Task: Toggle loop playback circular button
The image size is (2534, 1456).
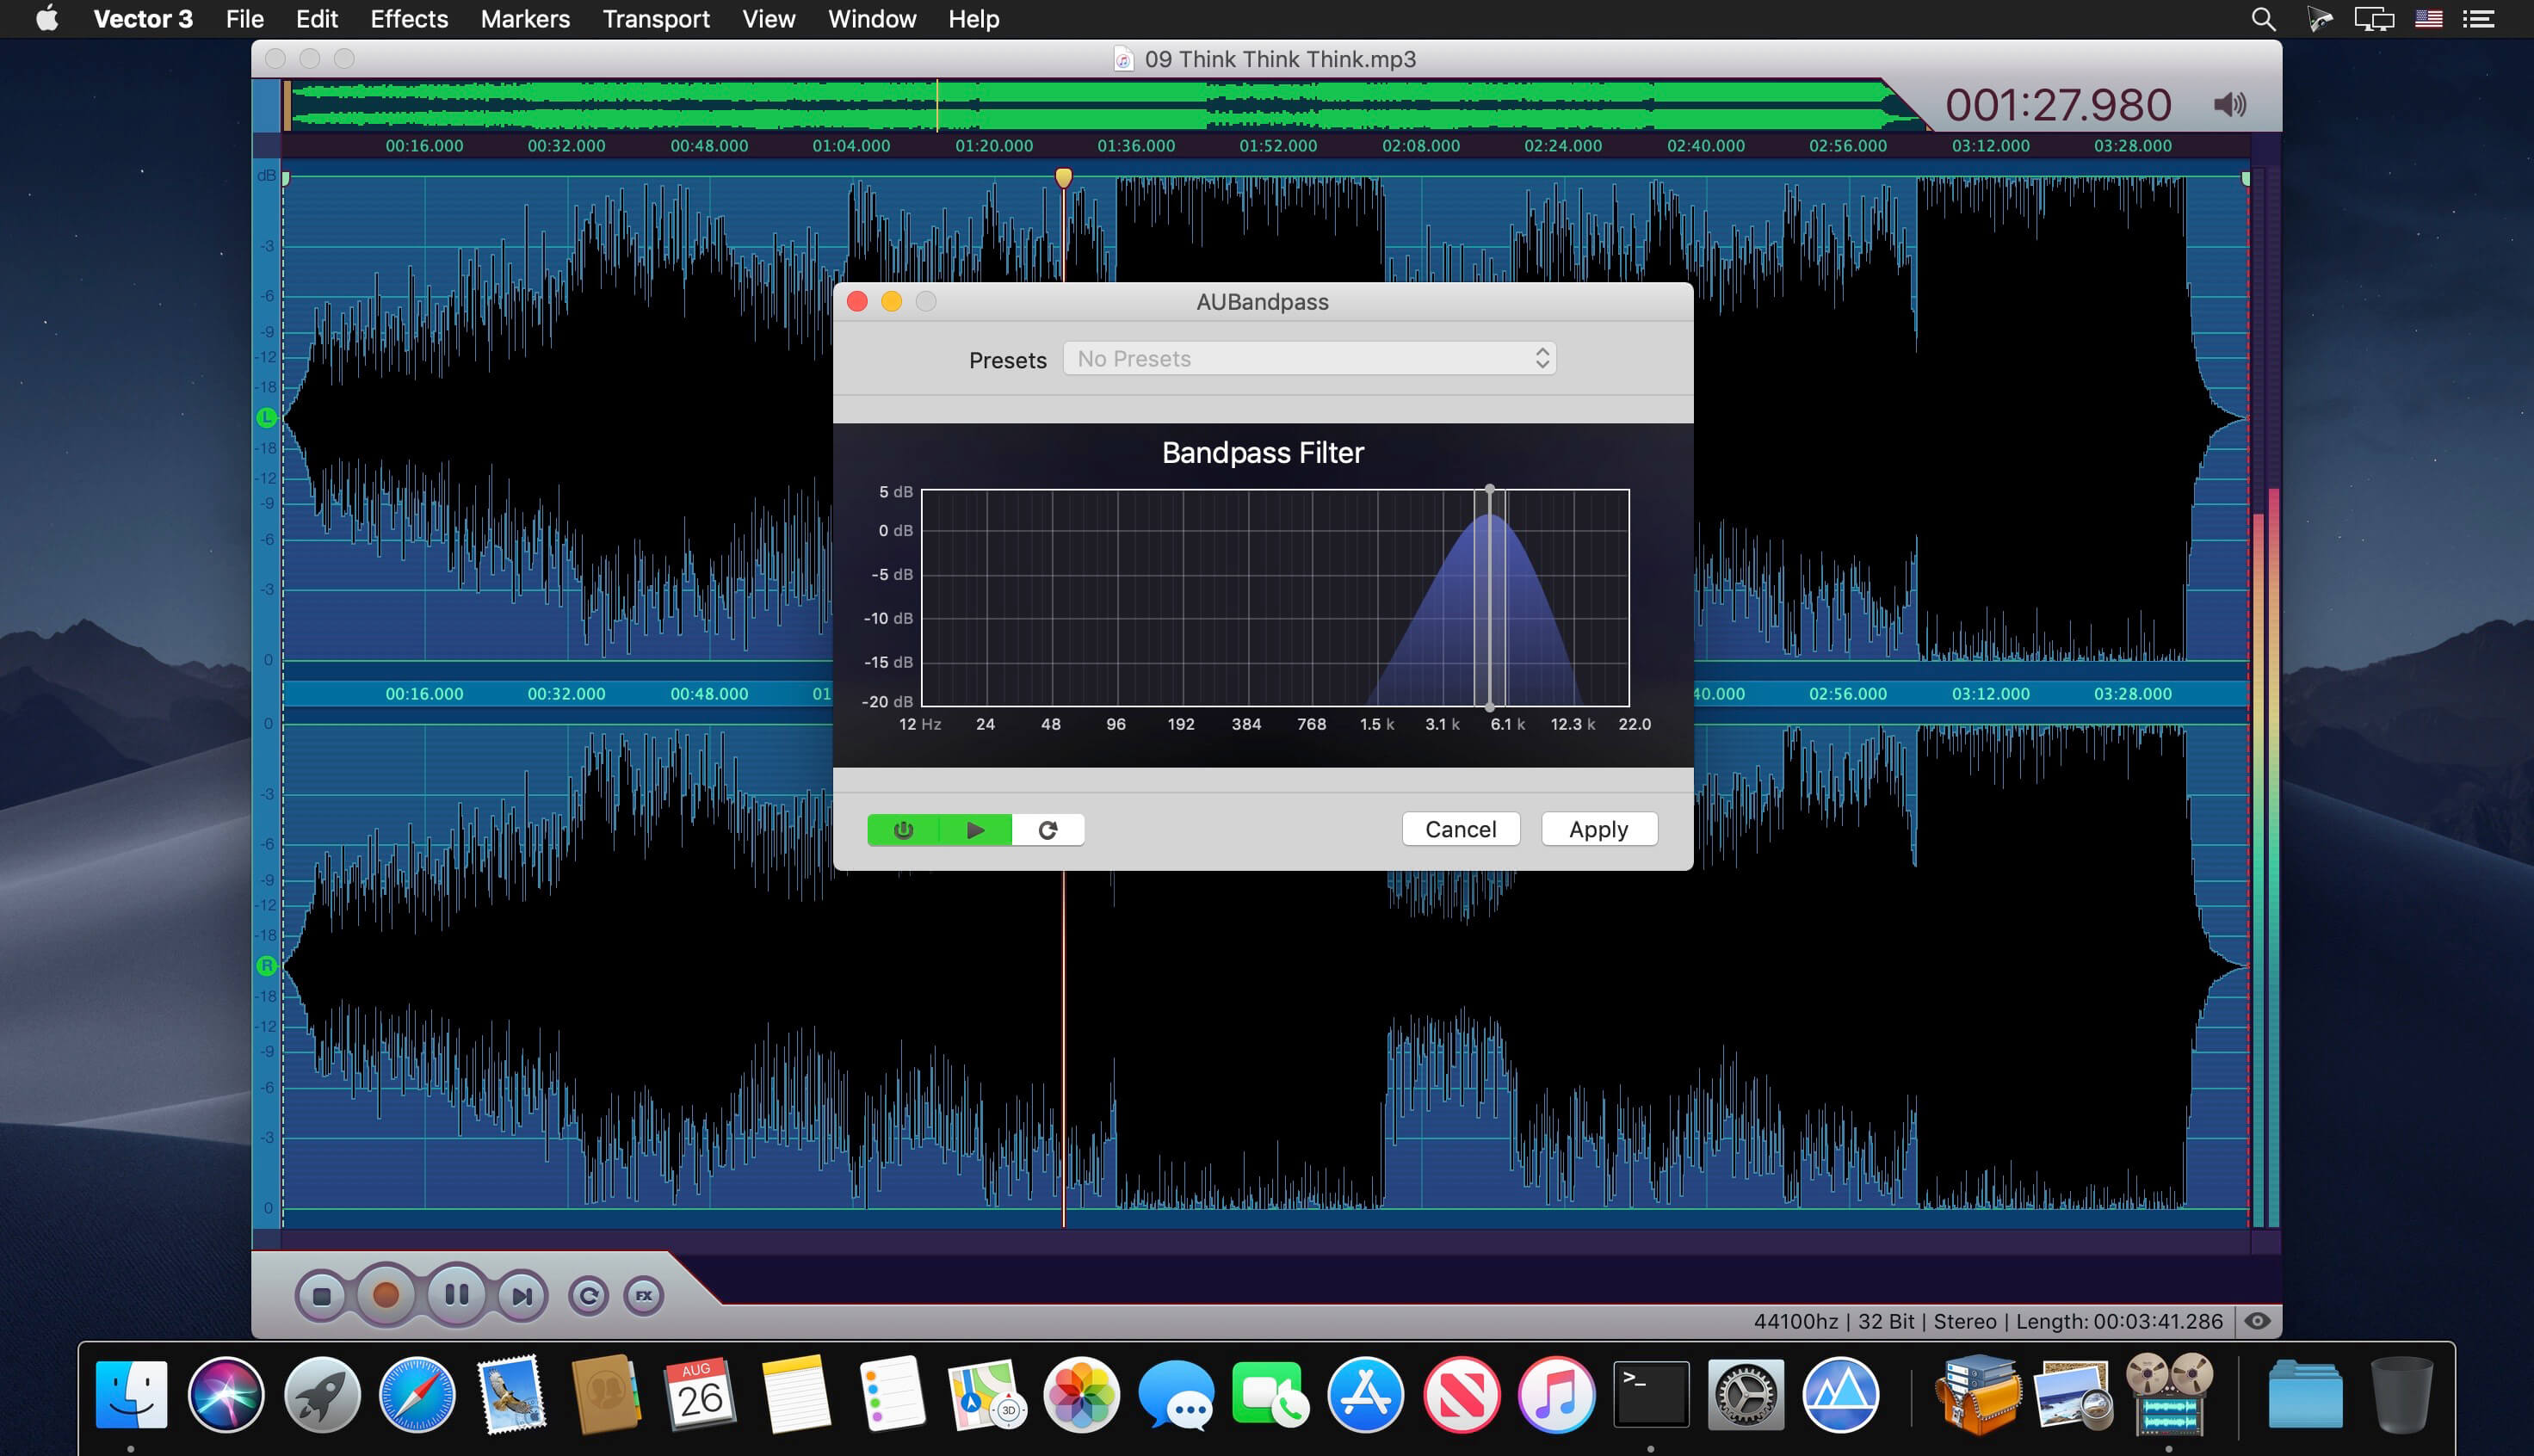Action: [588, 1296]
